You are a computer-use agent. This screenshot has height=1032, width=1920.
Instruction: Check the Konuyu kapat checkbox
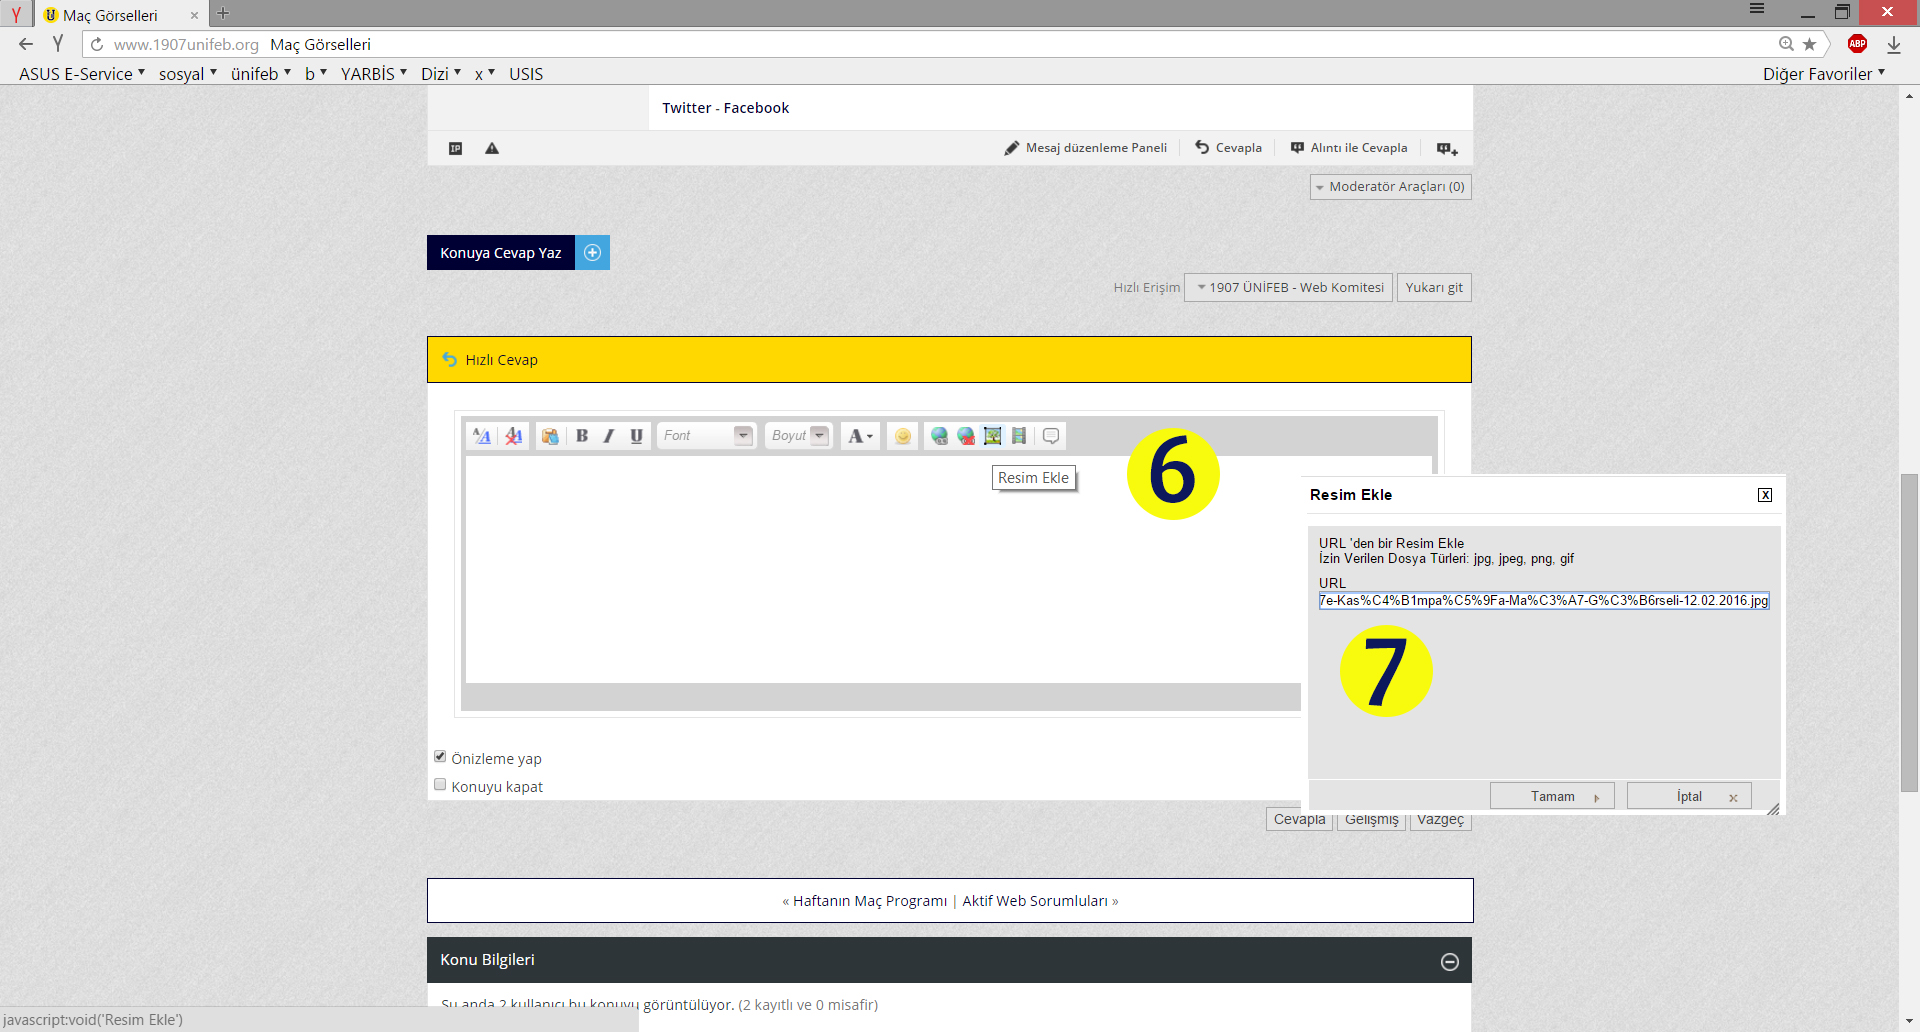(x=440, y=785)
